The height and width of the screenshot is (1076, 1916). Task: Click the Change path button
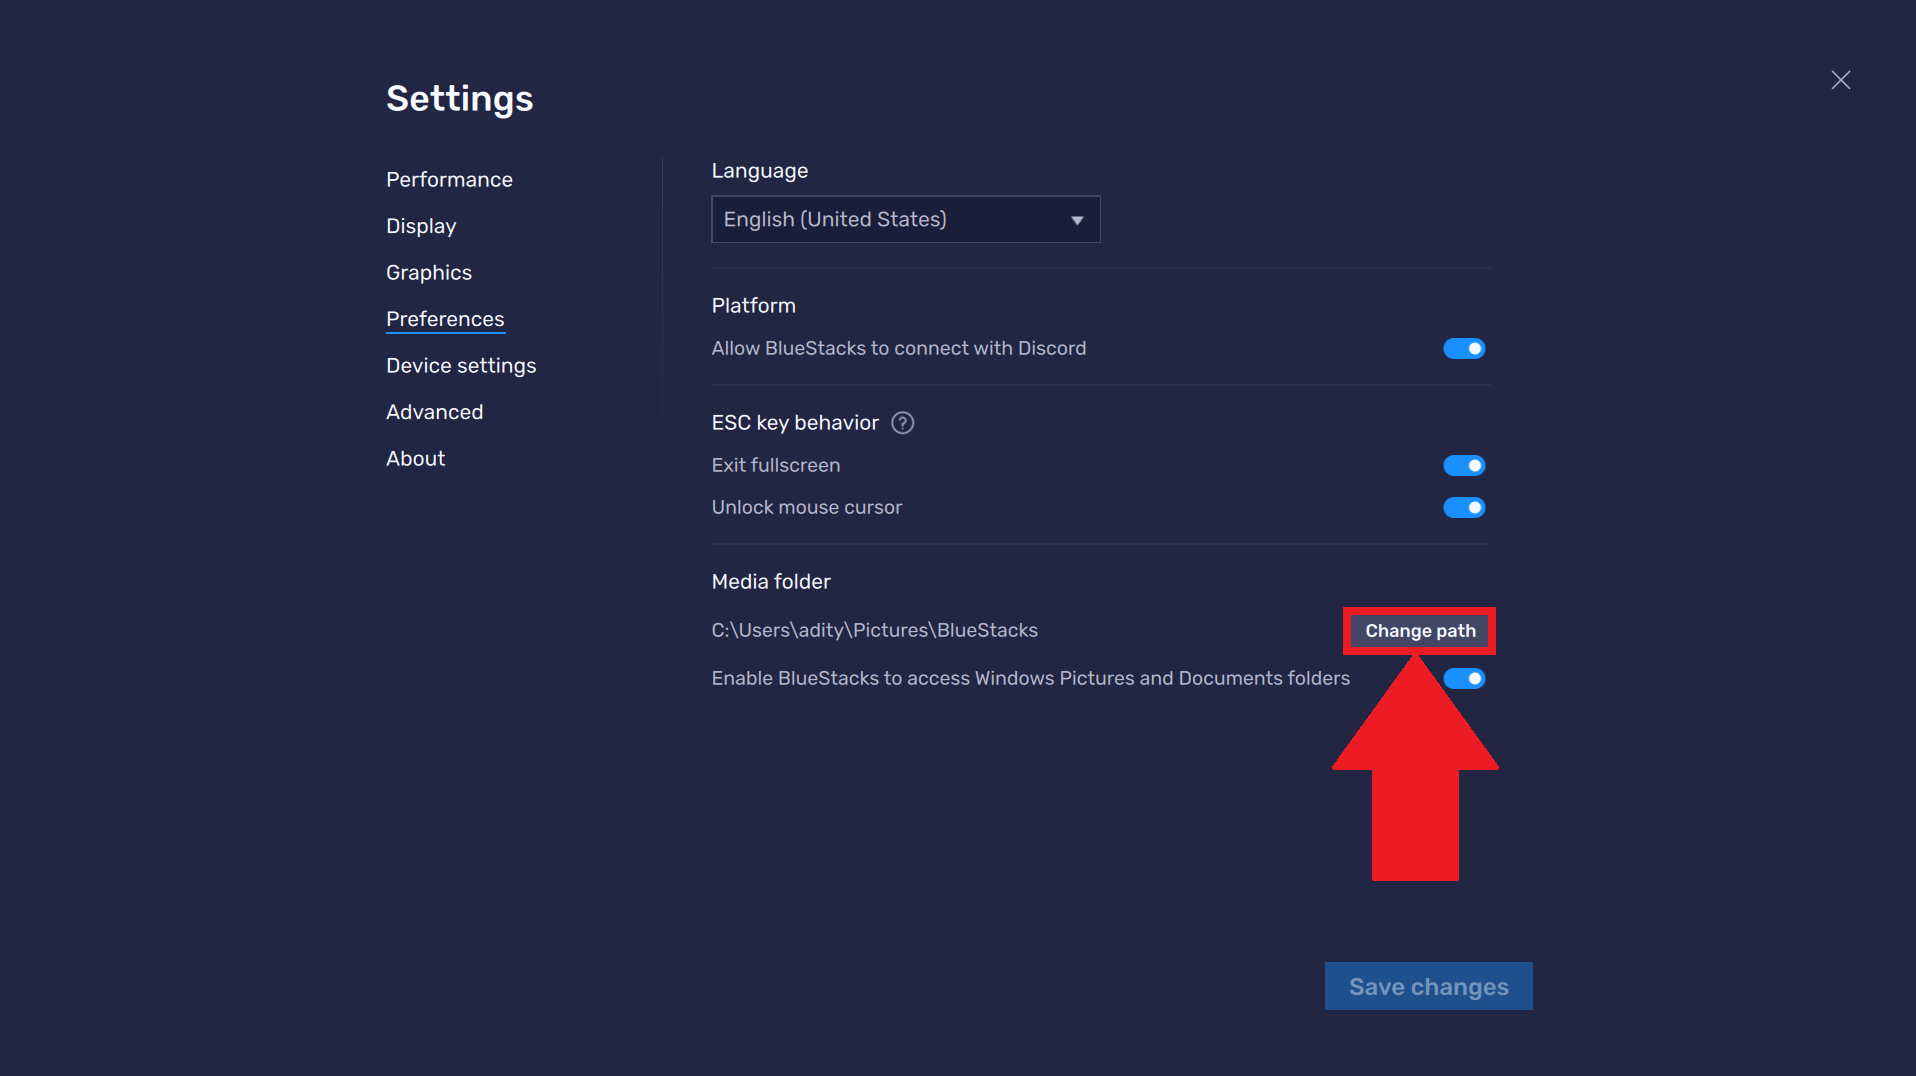(1419, 630)
